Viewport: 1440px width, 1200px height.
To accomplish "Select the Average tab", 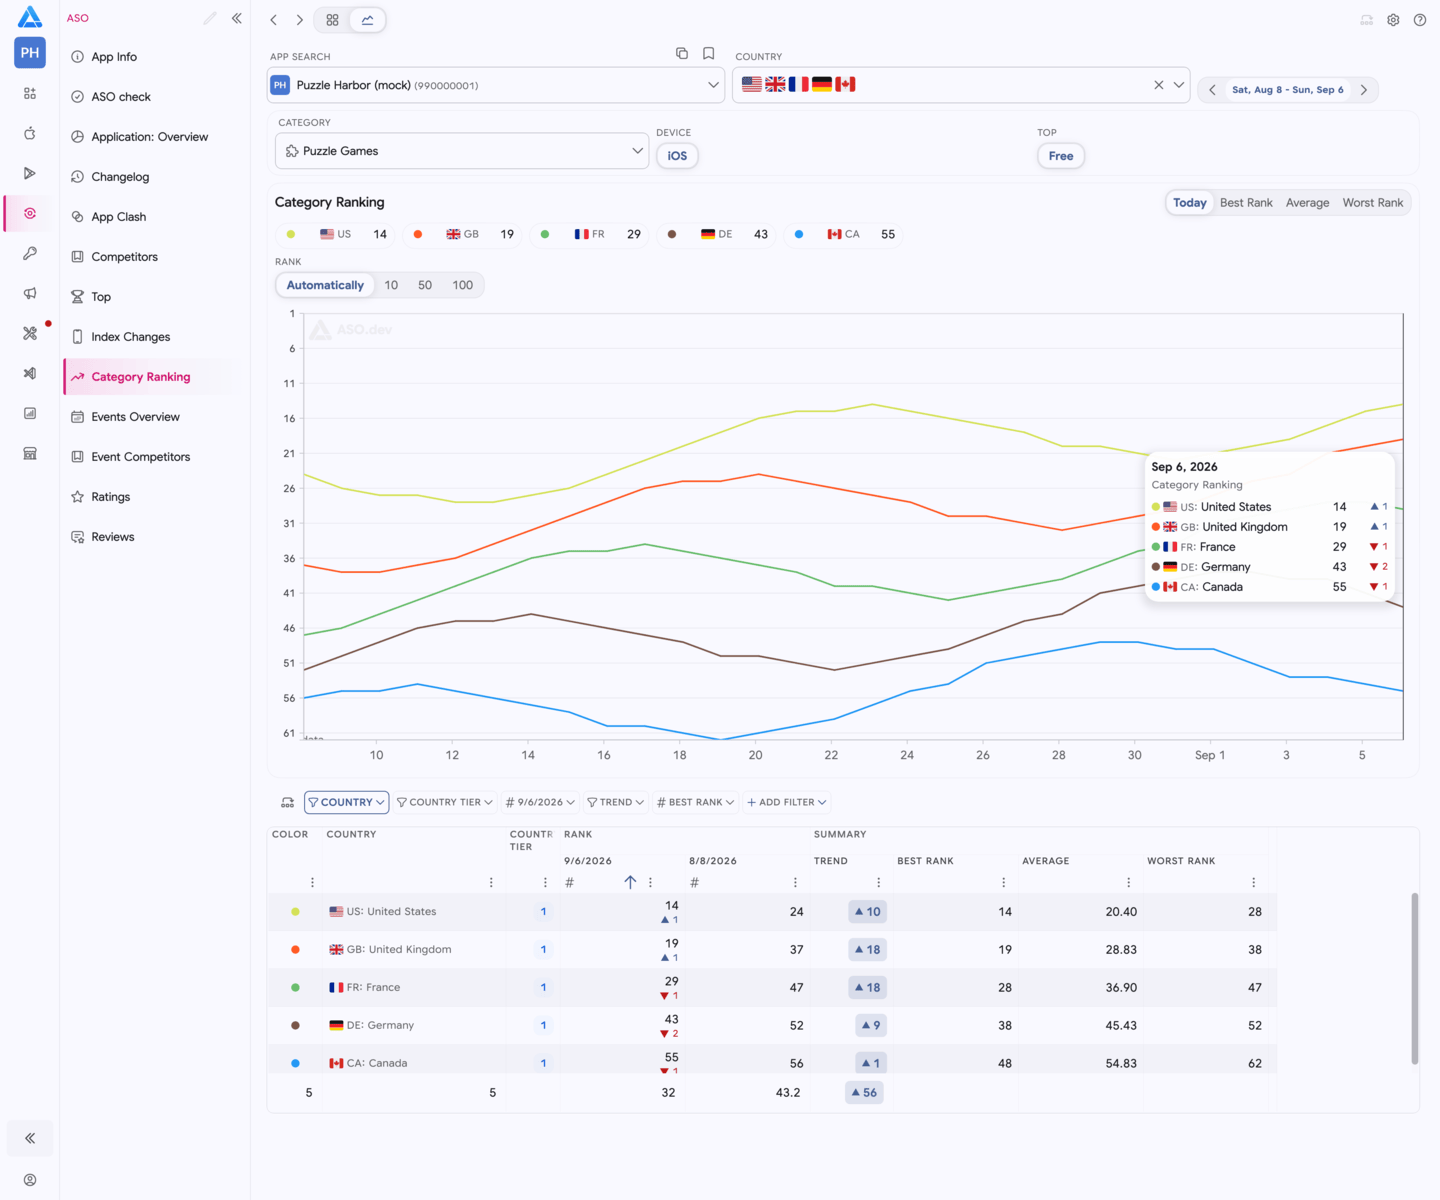I will [x=1307, y=203].
